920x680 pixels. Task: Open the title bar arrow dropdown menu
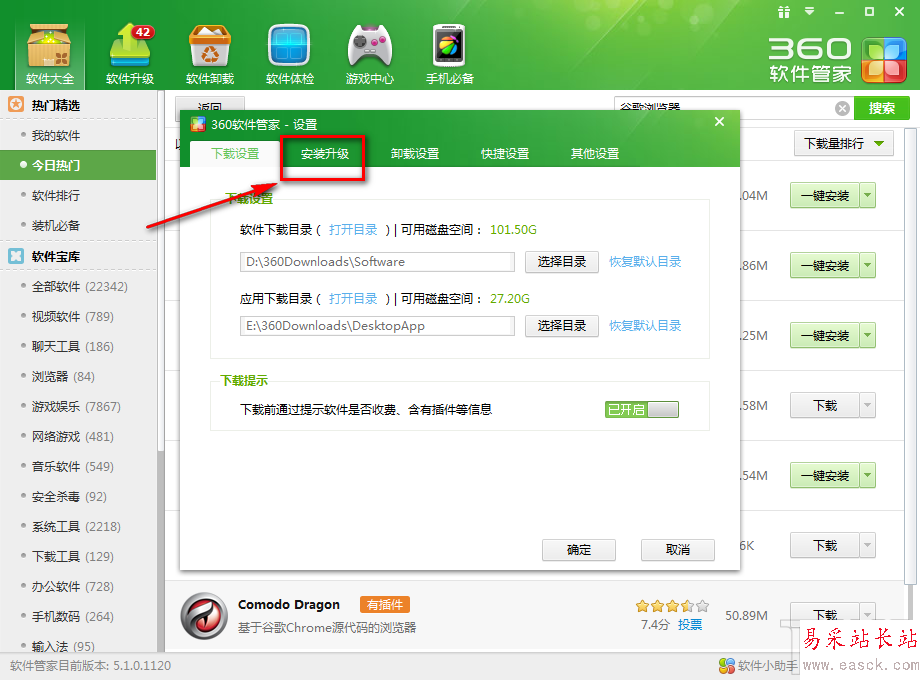809,13
